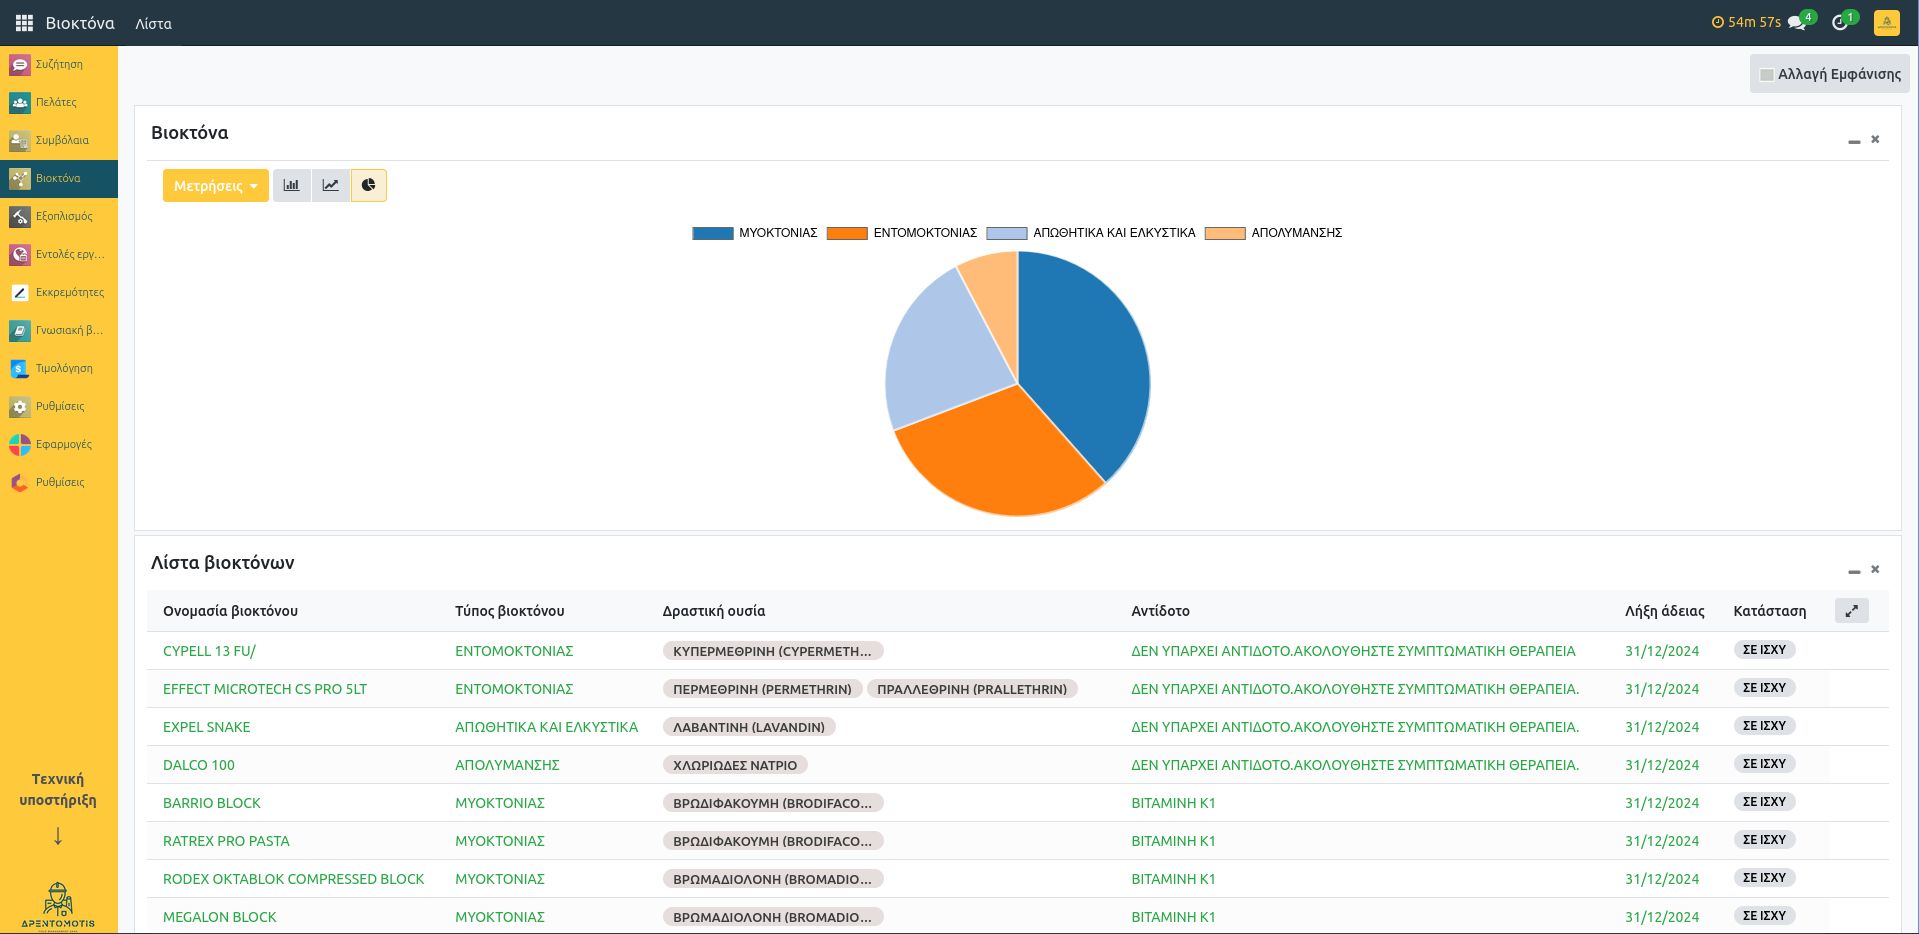Collapse the Βιοκτόνα chart panel
This screenshot has height=934, width=1919.
tap(1854, 141)
